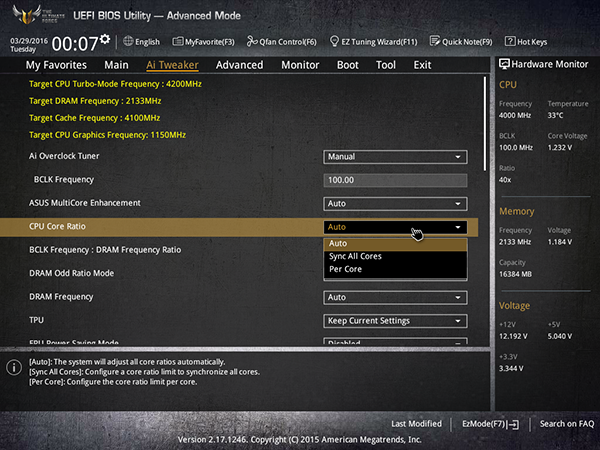Launch EZ Tuning Wizard(F11)
The height and width of the screenshot is (450, 600).
point(373,41)
